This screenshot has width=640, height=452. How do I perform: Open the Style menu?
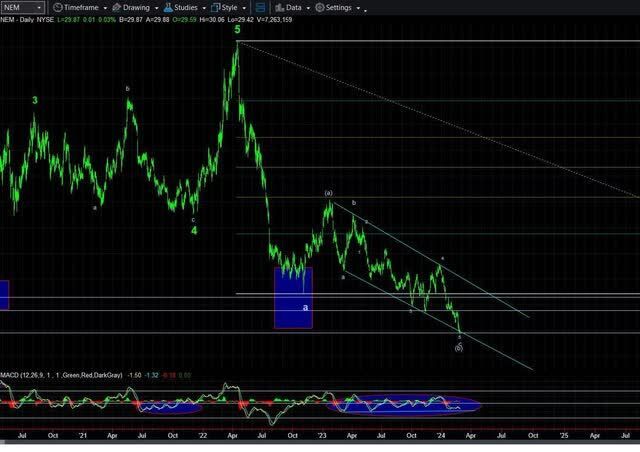pyautogui.click(x=229, y=7)
